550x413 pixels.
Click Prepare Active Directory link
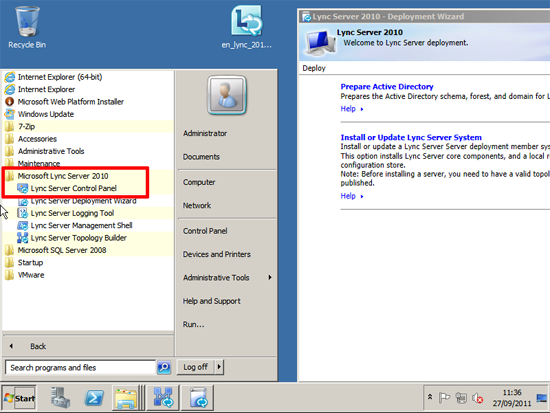[387, 87]
